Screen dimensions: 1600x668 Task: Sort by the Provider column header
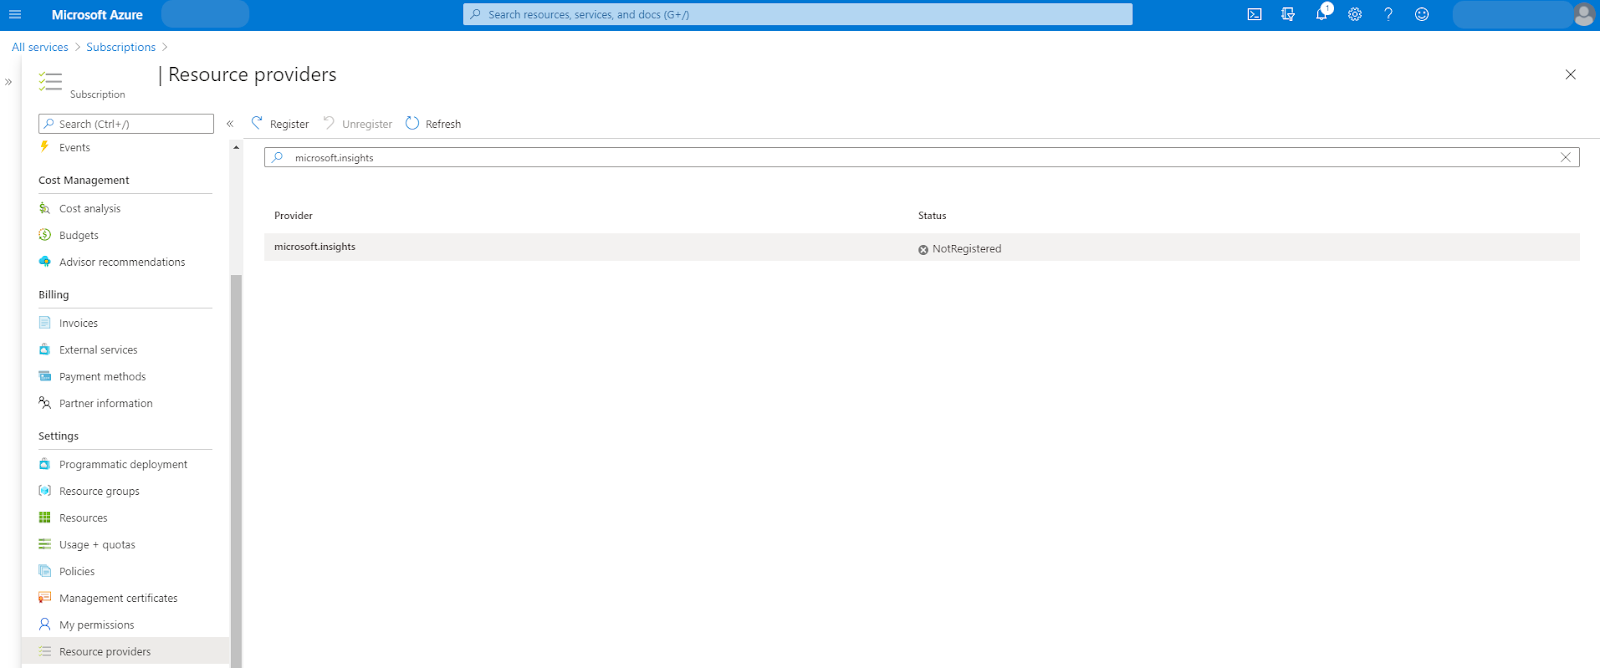click(x=294, y=216)
